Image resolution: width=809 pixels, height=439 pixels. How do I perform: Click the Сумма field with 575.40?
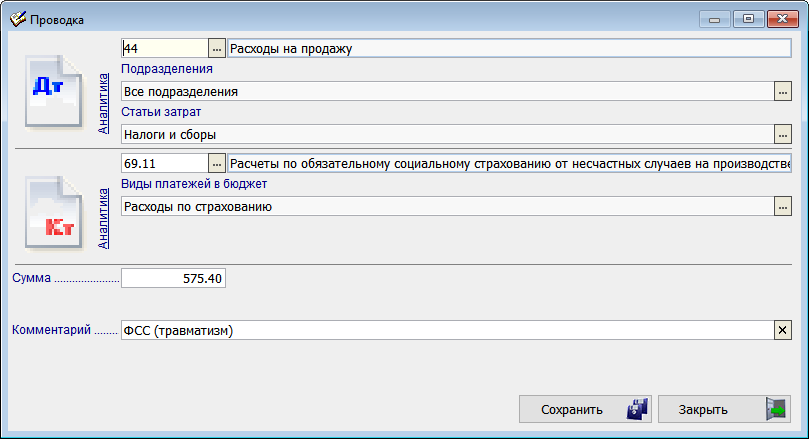coord(173,279)
